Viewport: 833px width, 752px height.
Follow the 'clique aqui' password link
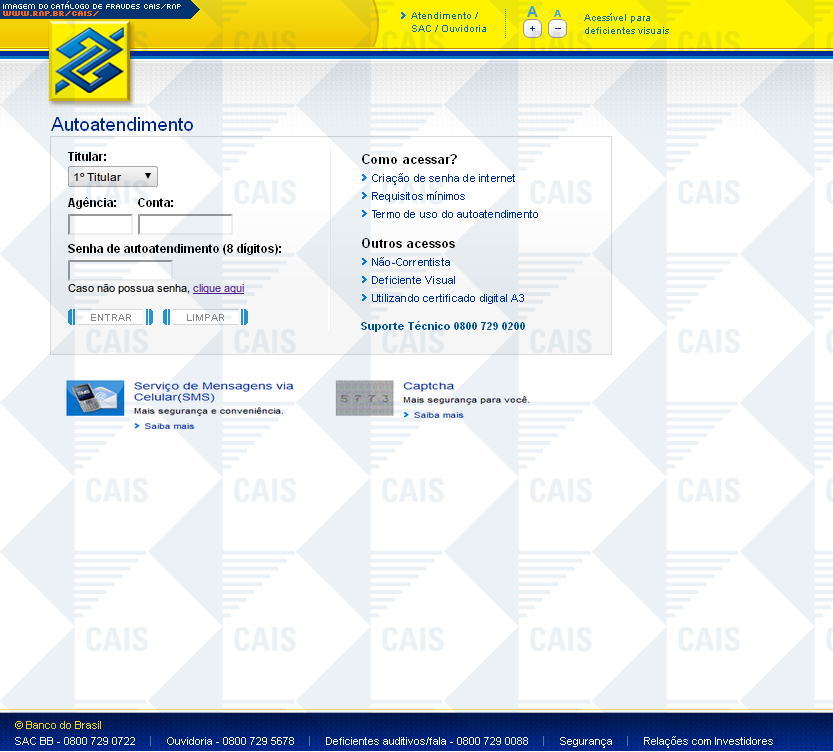point(218,289)
